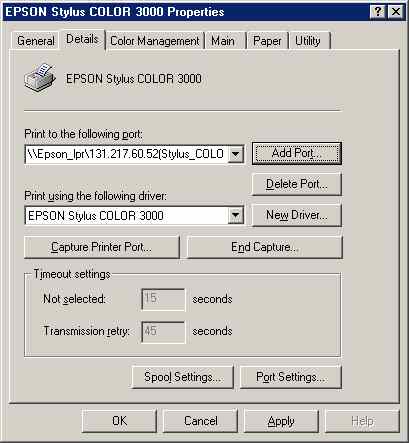The height and width of the screenshot is (443, 409).
Task: Click the Delete Port button
Action: [x=297, y=184]
